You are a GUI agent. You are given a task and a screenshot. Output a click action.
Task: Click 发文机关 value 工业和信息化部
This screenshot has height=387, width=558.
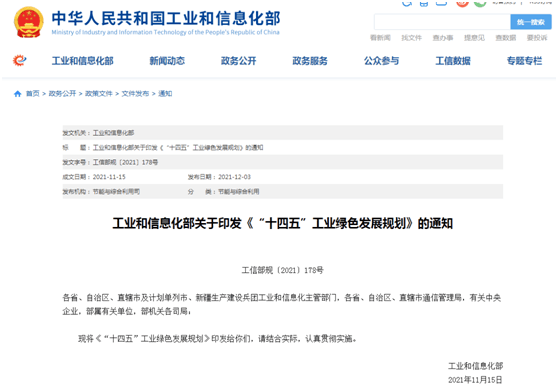click(x=114, y=133)
